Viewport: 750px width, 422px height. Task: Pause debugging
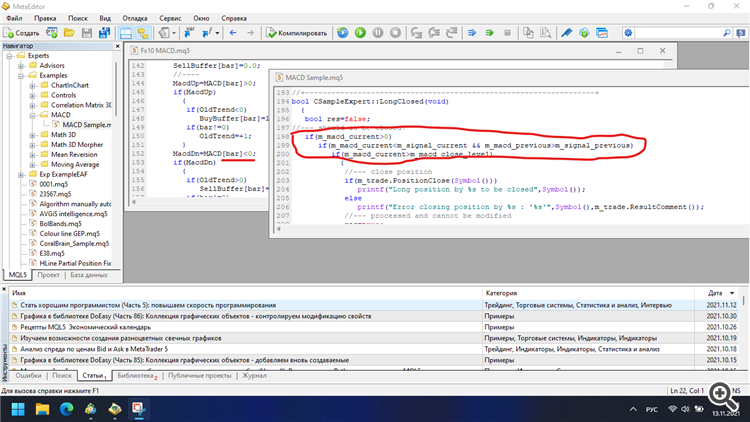coord(378,33)
